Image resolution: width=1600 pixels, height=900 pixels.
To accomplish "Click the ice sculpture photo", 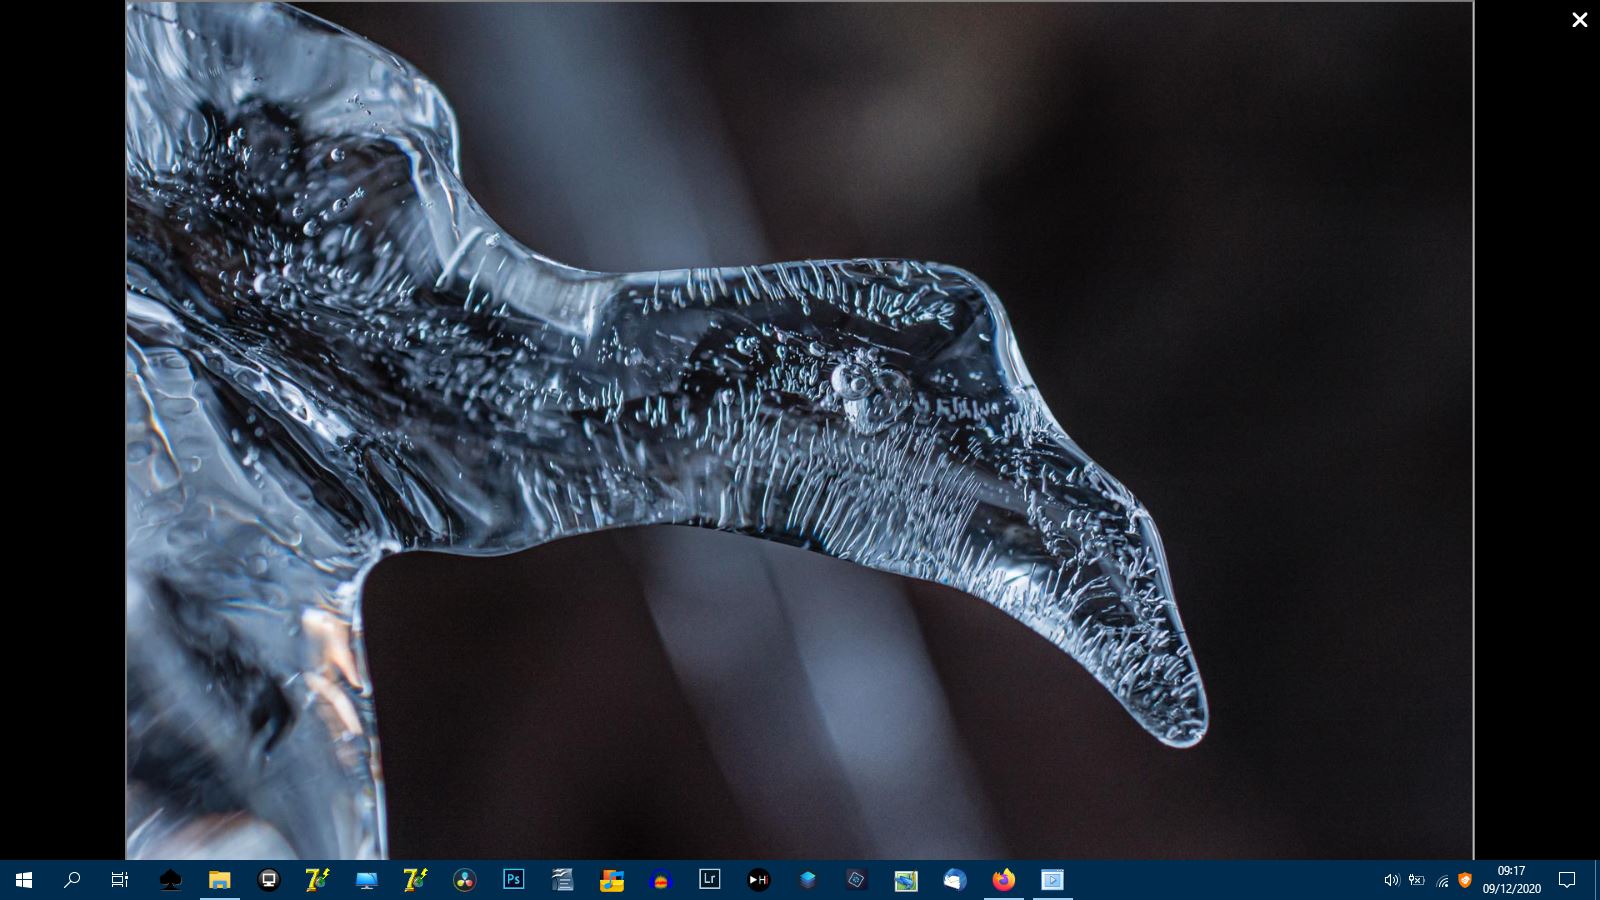I will [x=798, y=430].
